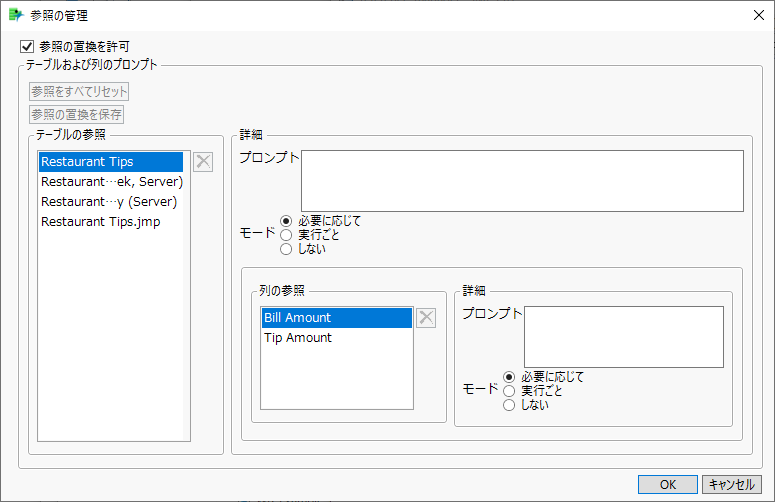Click the table プロンプト text field
This screenshot has width=775, height=502.
pyautogui.click(x=522, y=181)
